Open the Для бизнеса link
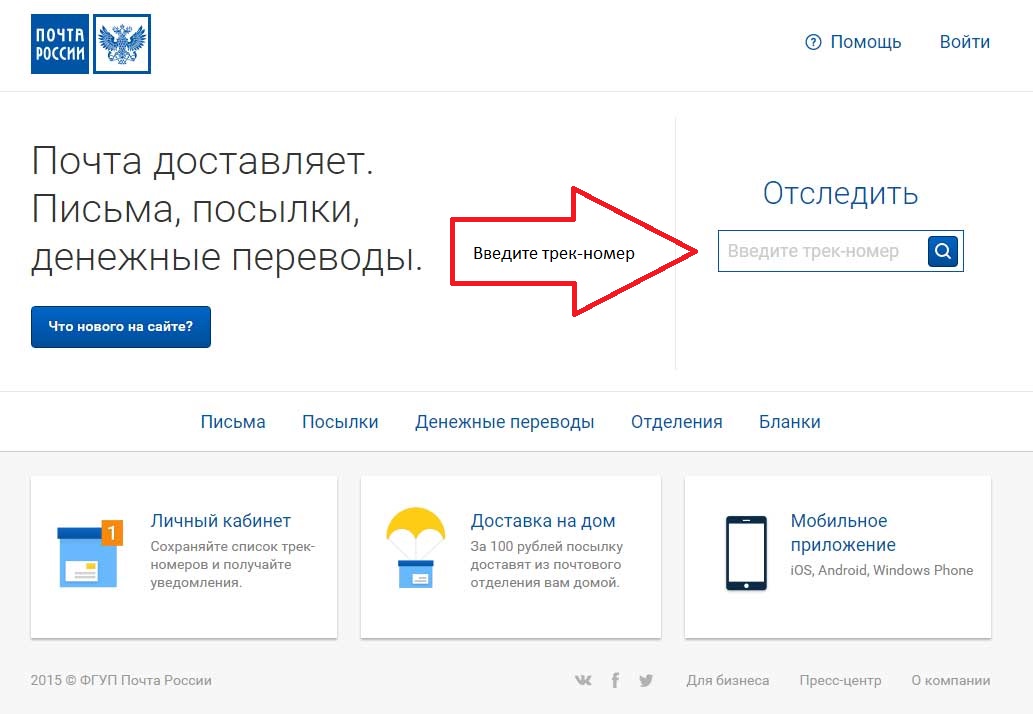1033x714 pixels. [728, 680]
